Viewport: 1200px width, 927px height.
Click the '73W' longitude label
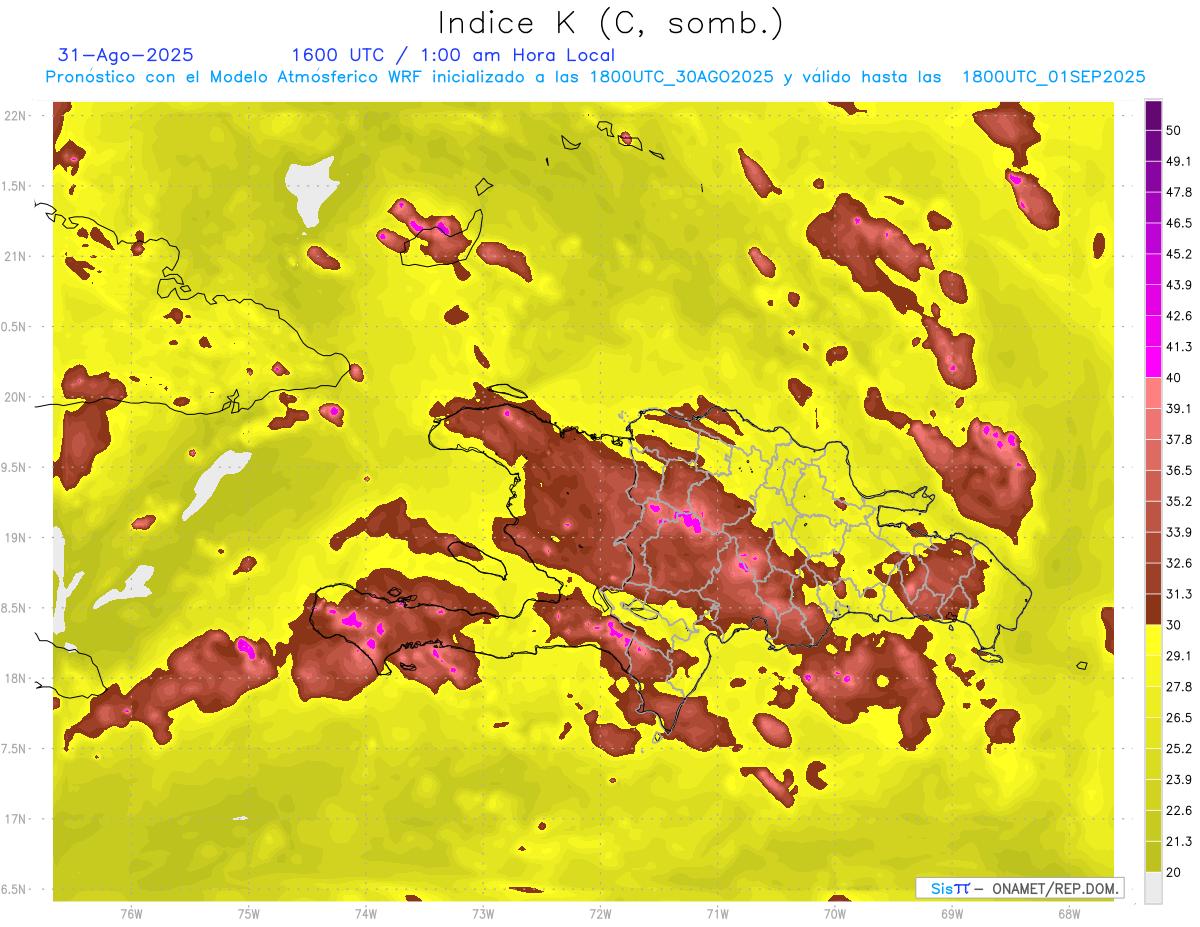tap(482, 913)
